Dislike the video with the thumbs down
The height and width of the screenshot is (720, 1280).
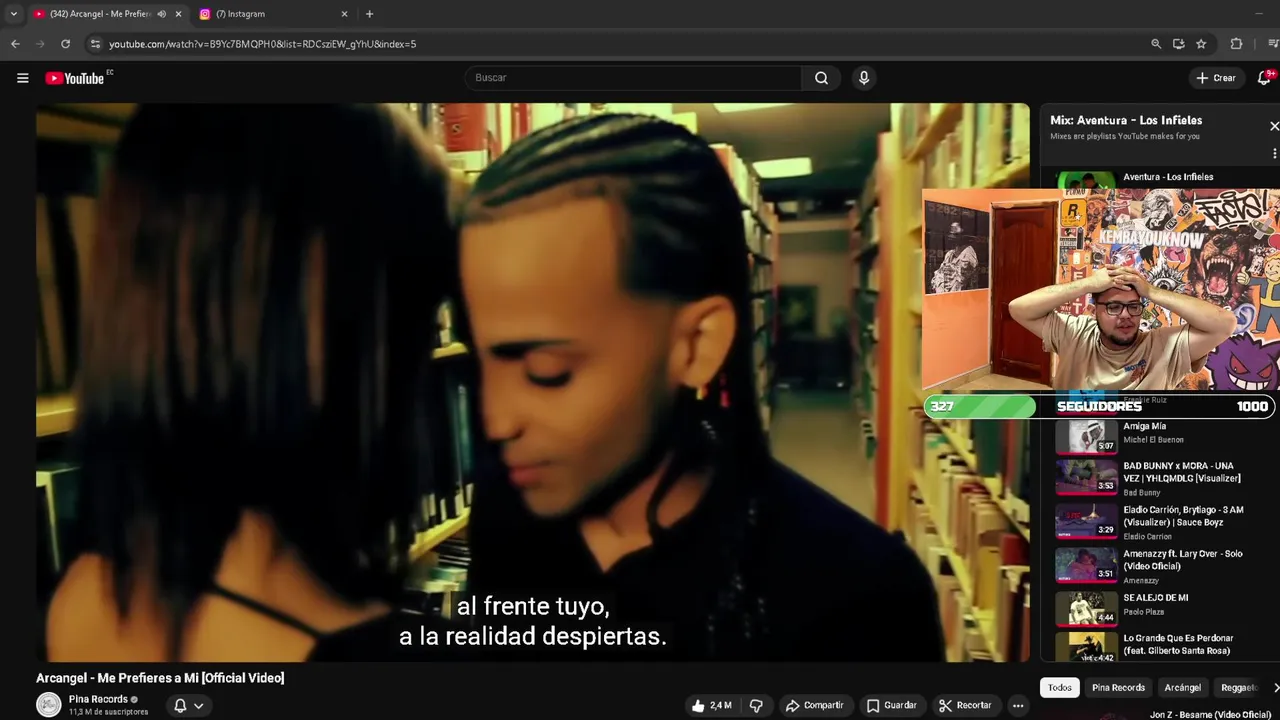pyautogui.click(x=756, y=705)
